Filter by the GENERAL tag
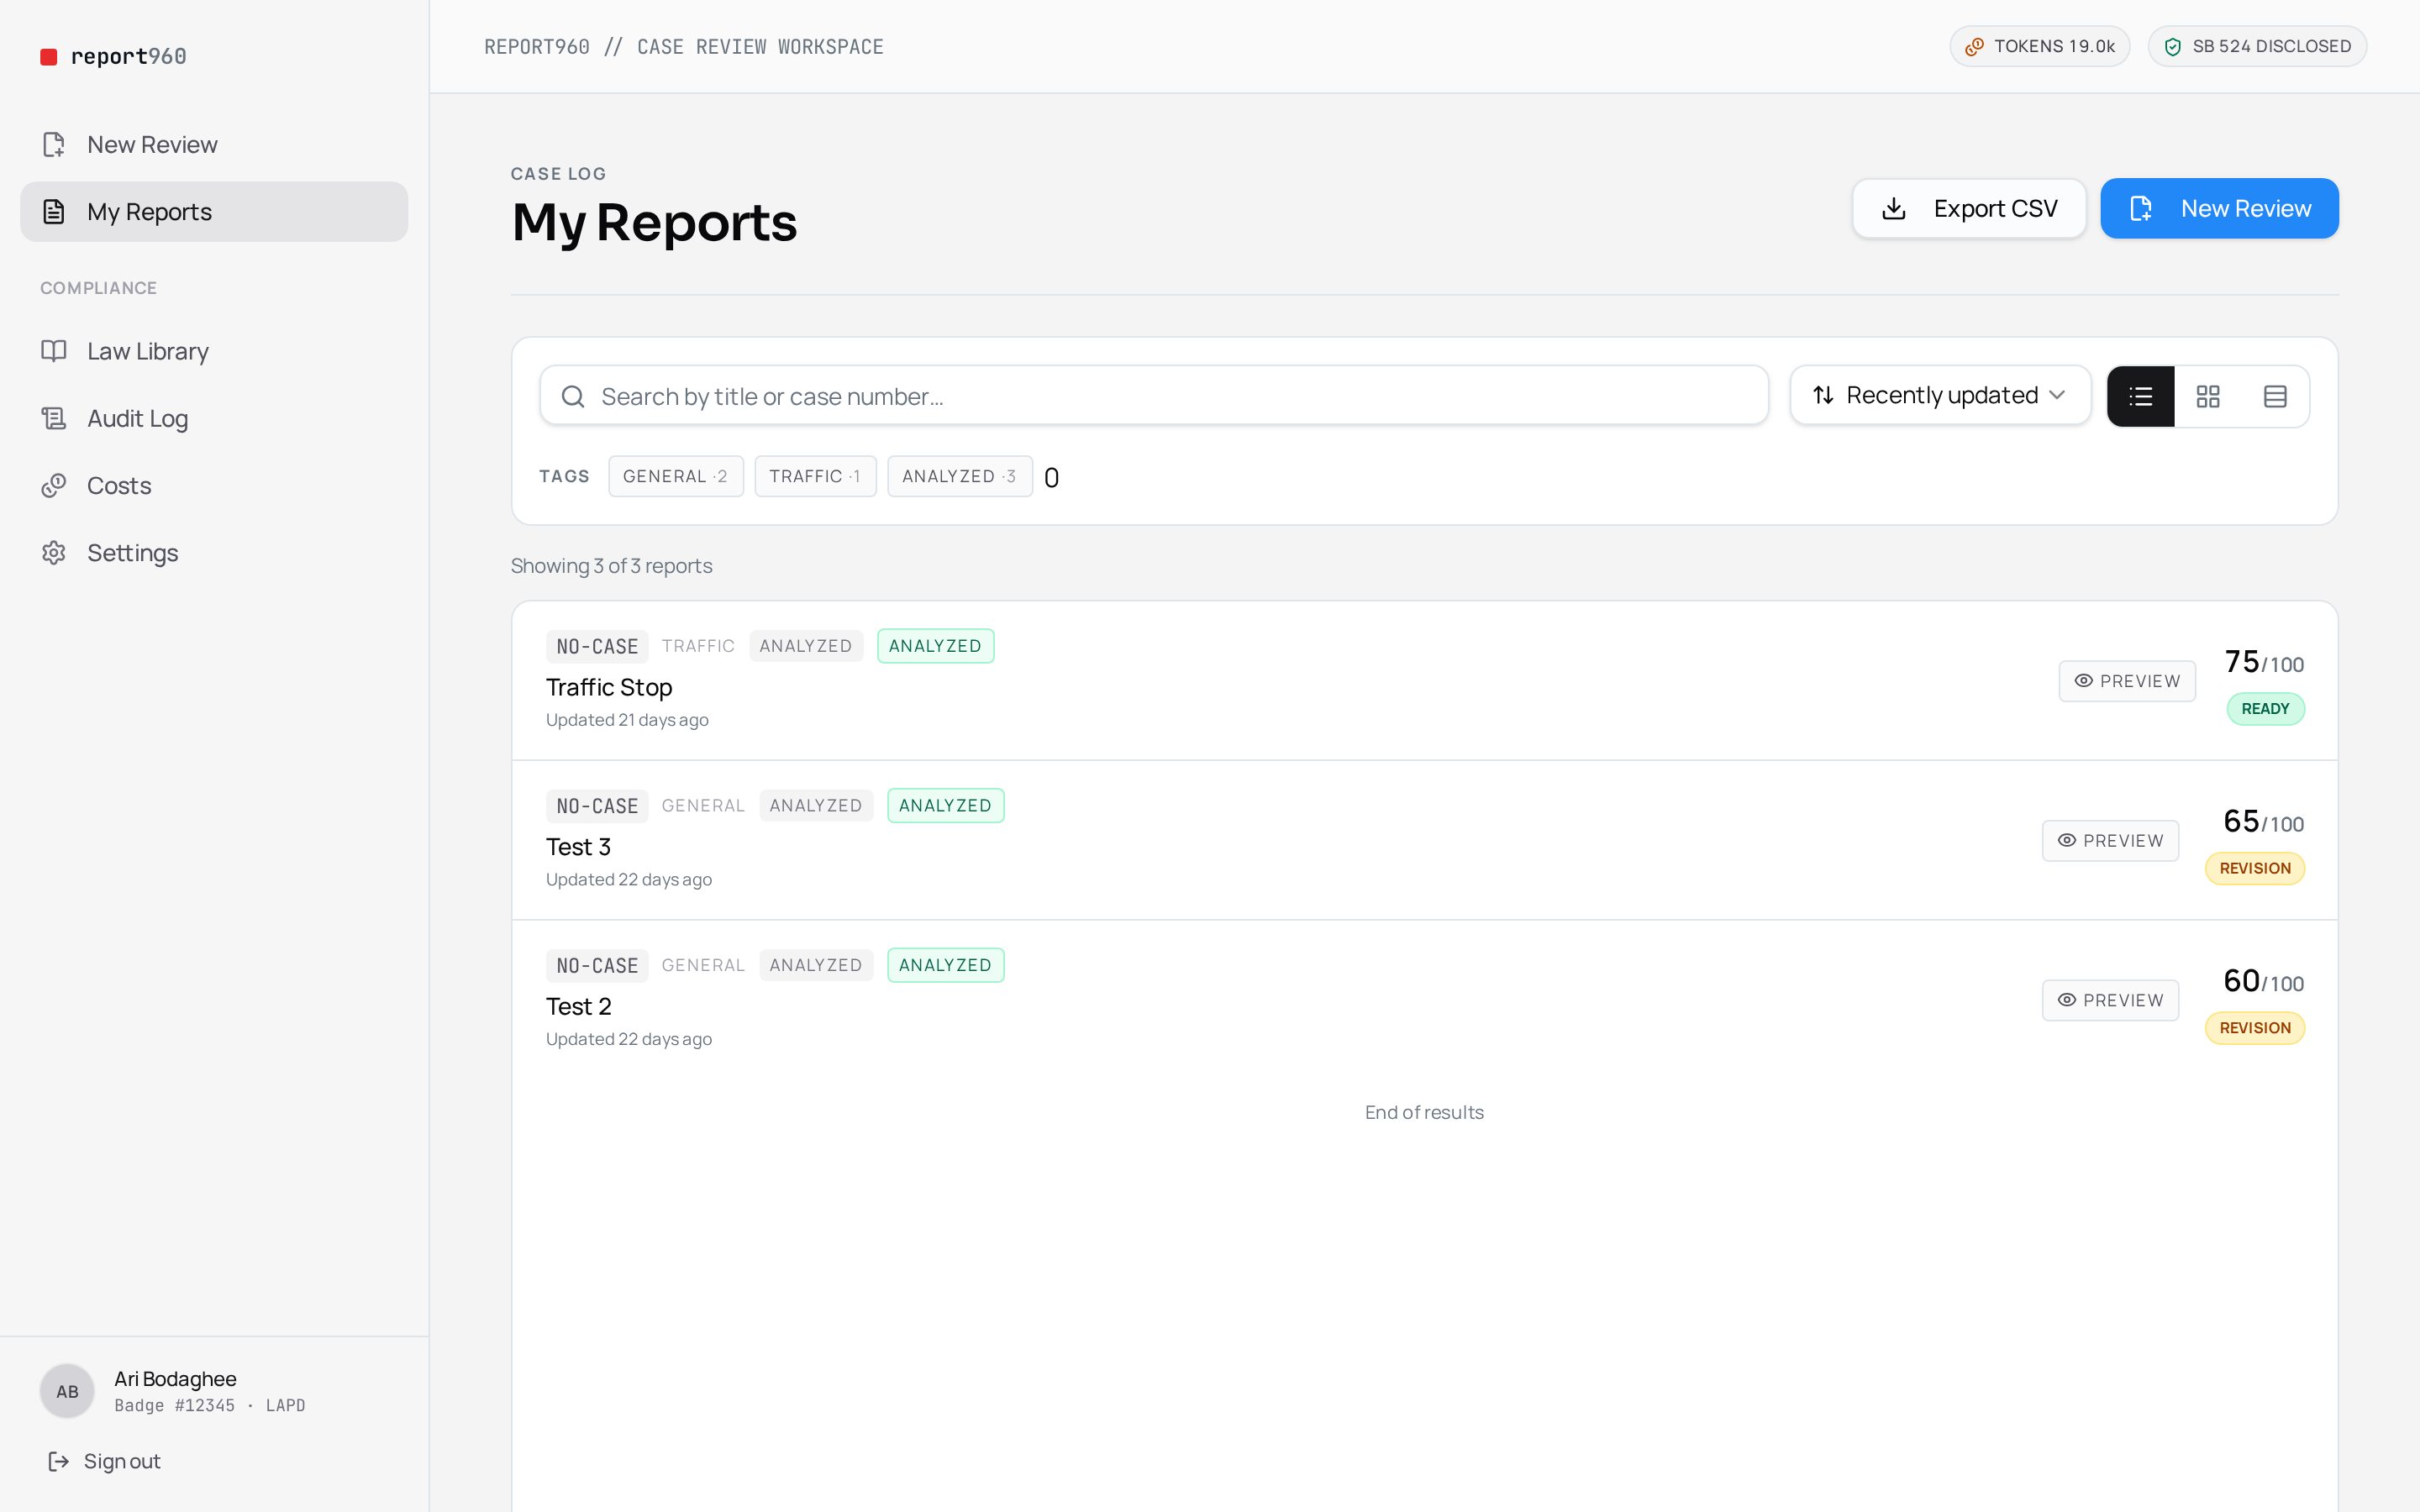Screen dimensions: 2420x1512 tap(676, 476)
